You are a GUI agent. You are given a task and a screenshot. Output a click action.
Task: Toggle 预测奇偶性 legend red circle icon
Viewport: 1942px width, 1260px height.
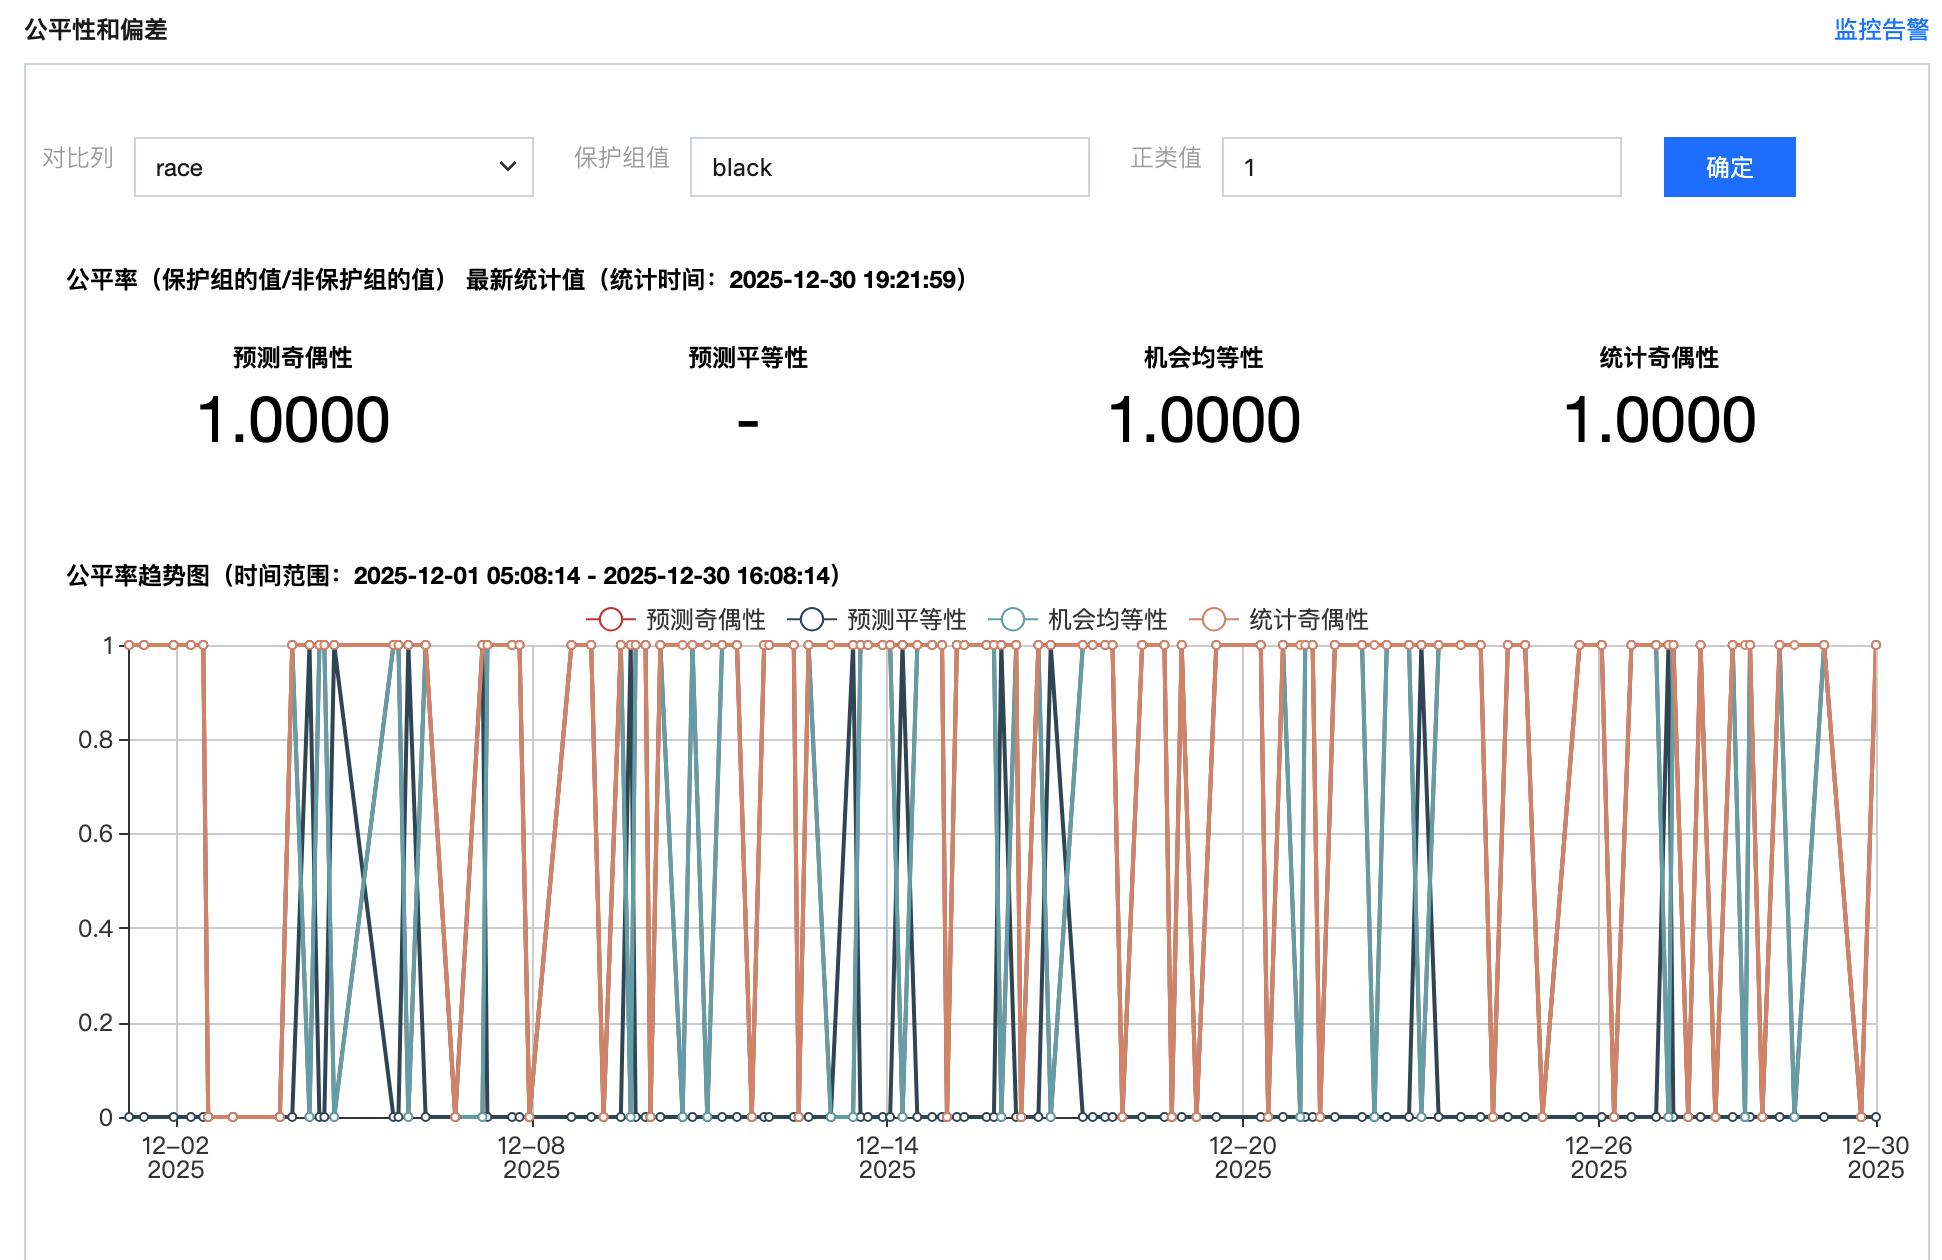pos(611,620)
